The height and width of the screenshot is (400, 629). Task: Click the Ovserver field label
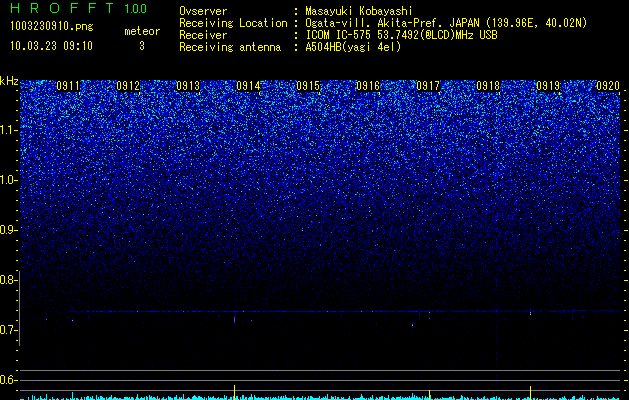point(203,11)
